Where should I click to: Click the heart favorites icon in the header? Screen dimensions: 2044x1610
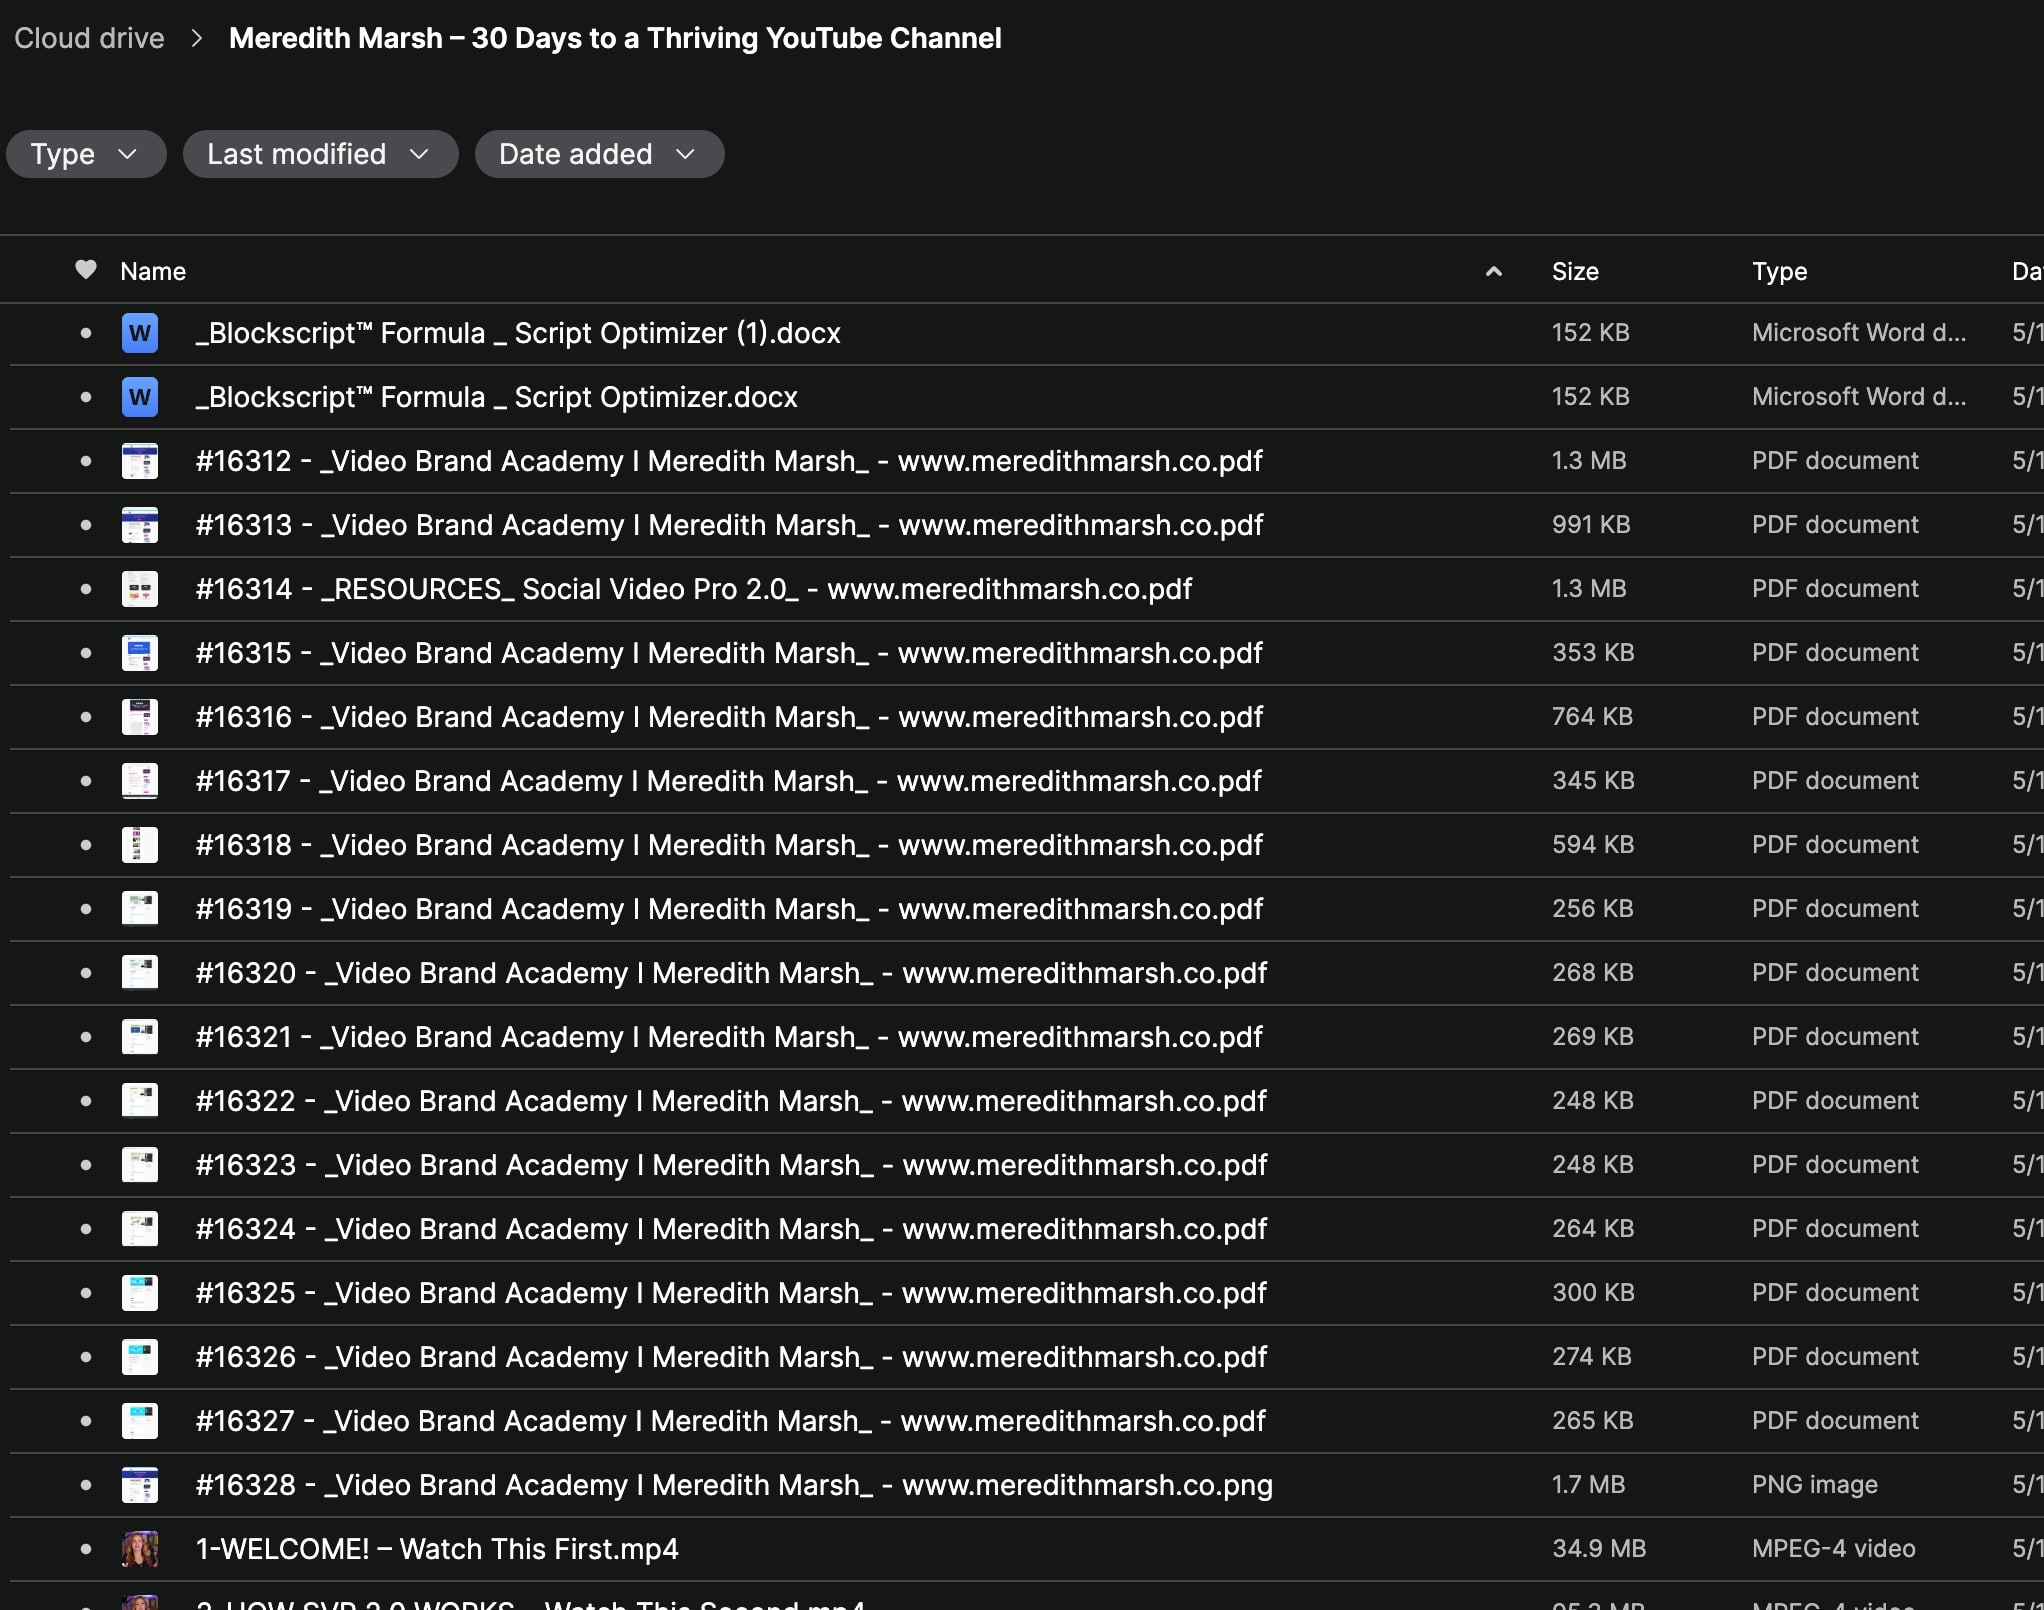pyautogui.click(x=86, y=270)
